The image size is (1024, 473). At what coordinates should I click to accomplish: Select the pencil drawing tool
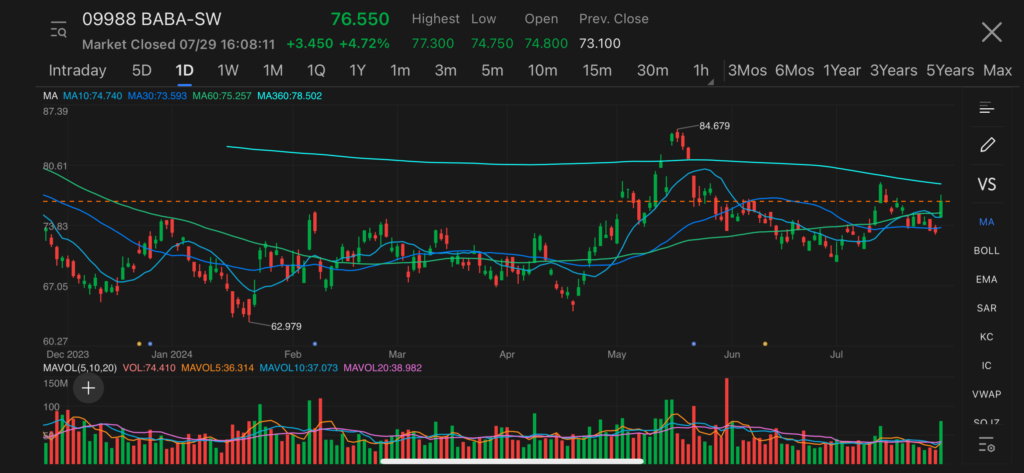987,145
